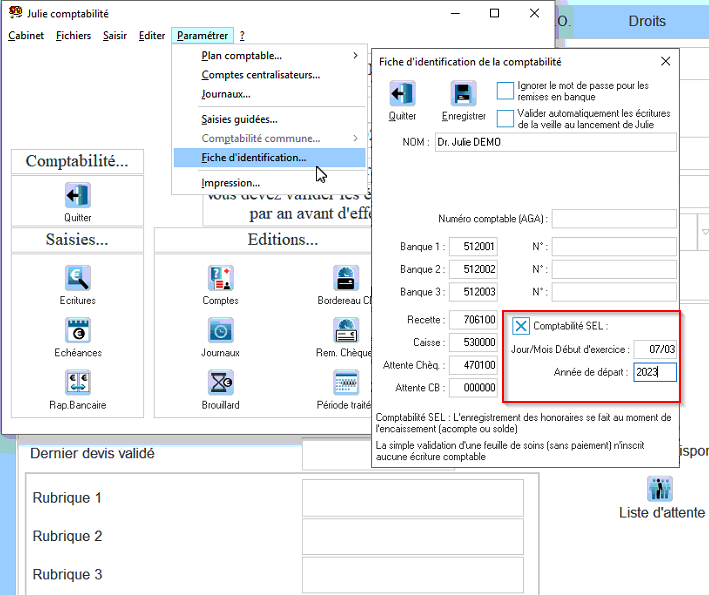
Task: Open the Rap.Bancaire icon
Action: [x=78, y=382]
